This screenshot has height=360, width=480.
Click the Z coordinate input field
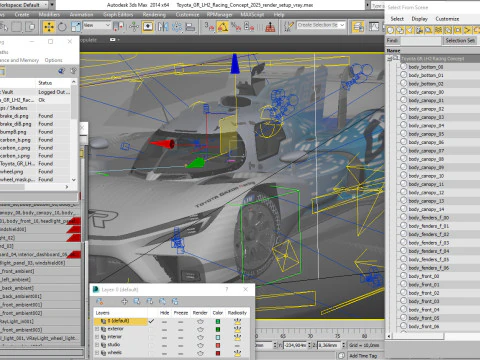click(x=328, y=345)
